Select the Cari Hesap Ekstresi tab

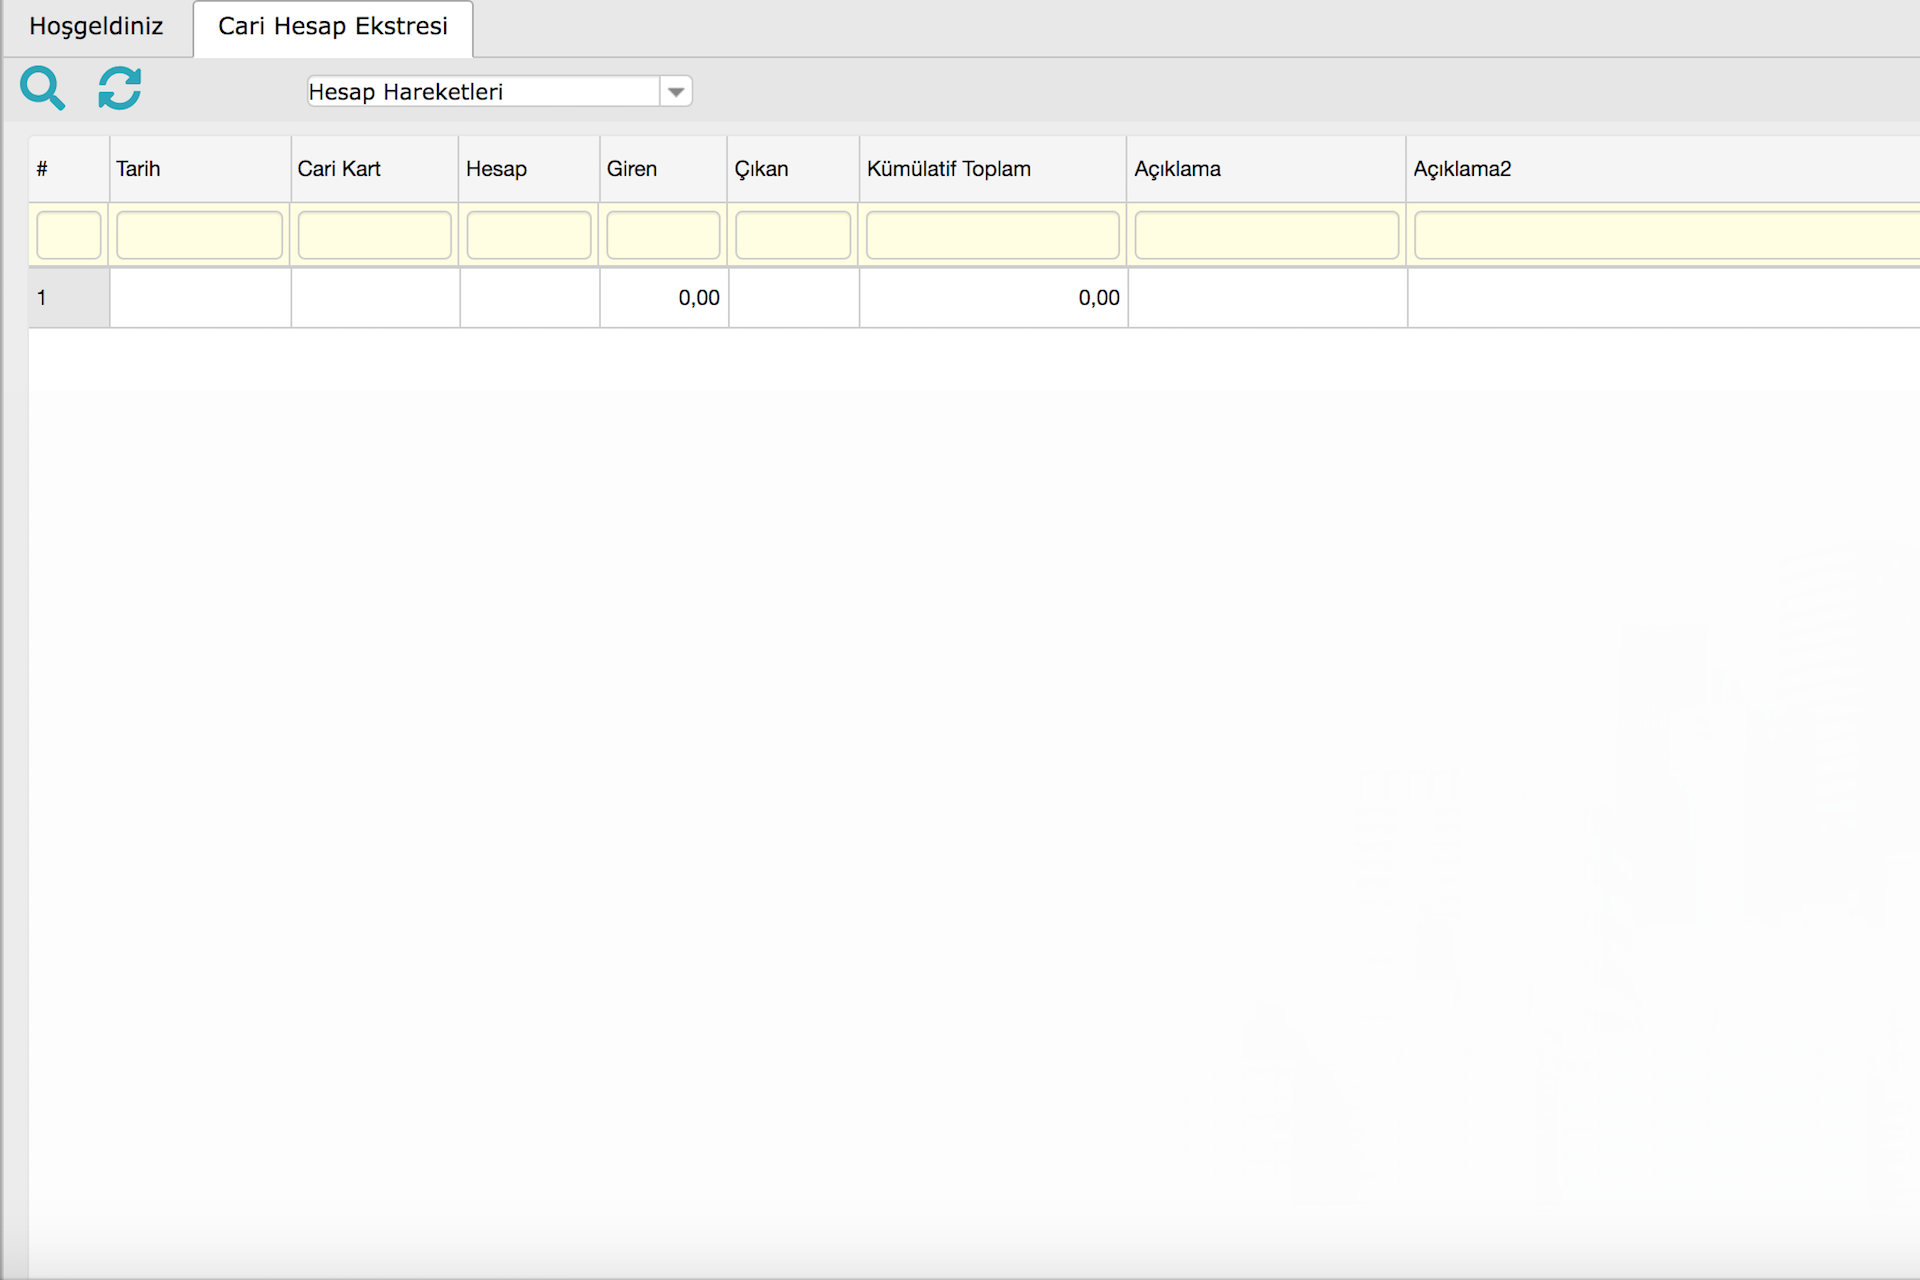[x=333, y=27]
